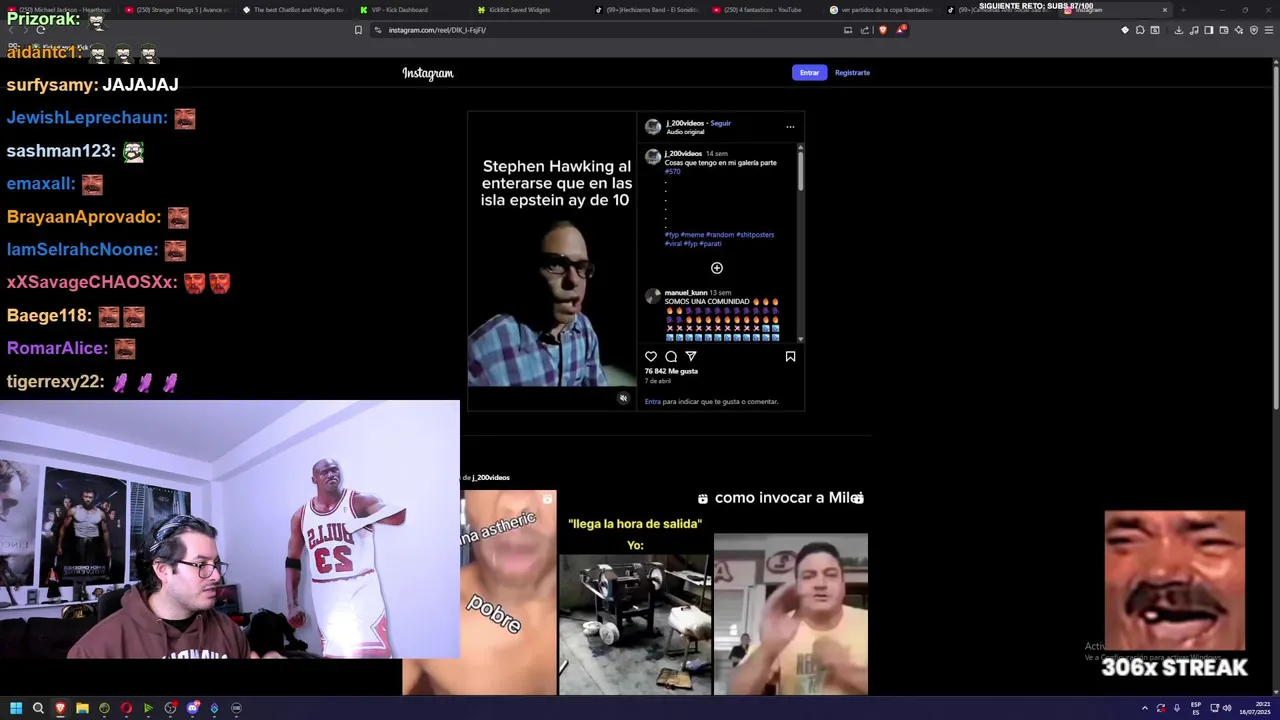Switch to VIP - Kick Dashboard tab
The image size is (1280, 720).
tap(410, 10)
